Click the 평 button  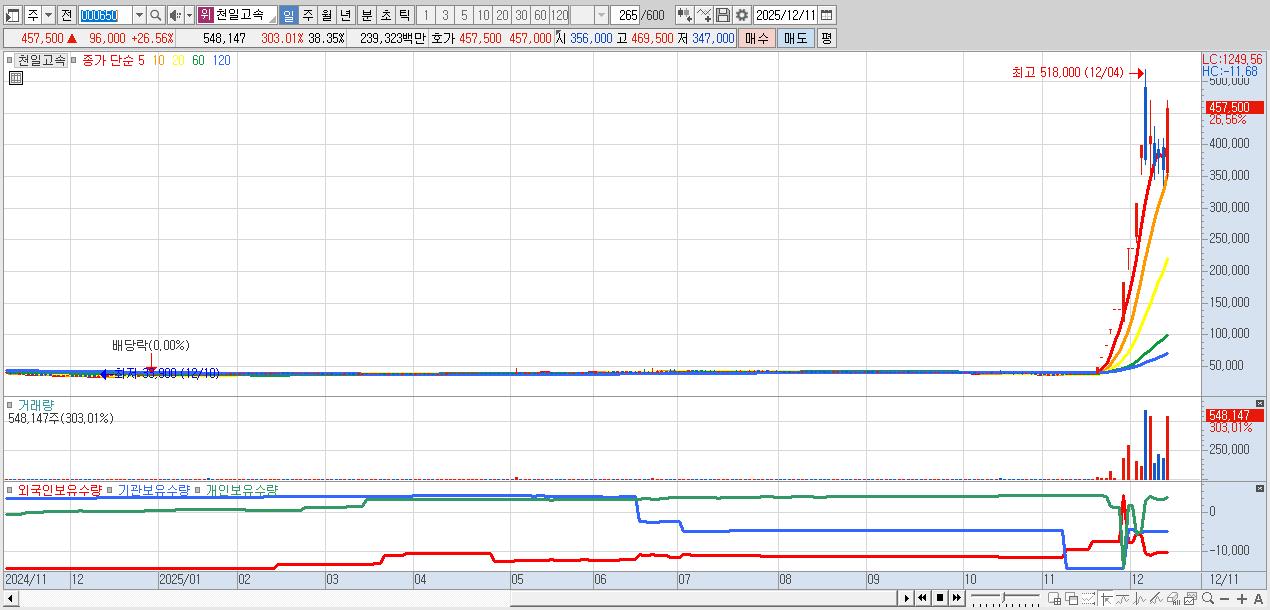coord(826,38)
